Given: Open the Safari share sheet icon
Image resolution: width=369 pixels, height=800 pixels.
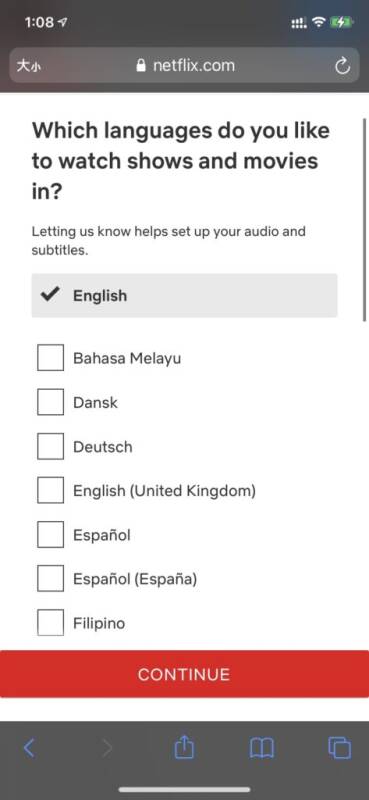Looking at the screenshot, I should [184, 747].
